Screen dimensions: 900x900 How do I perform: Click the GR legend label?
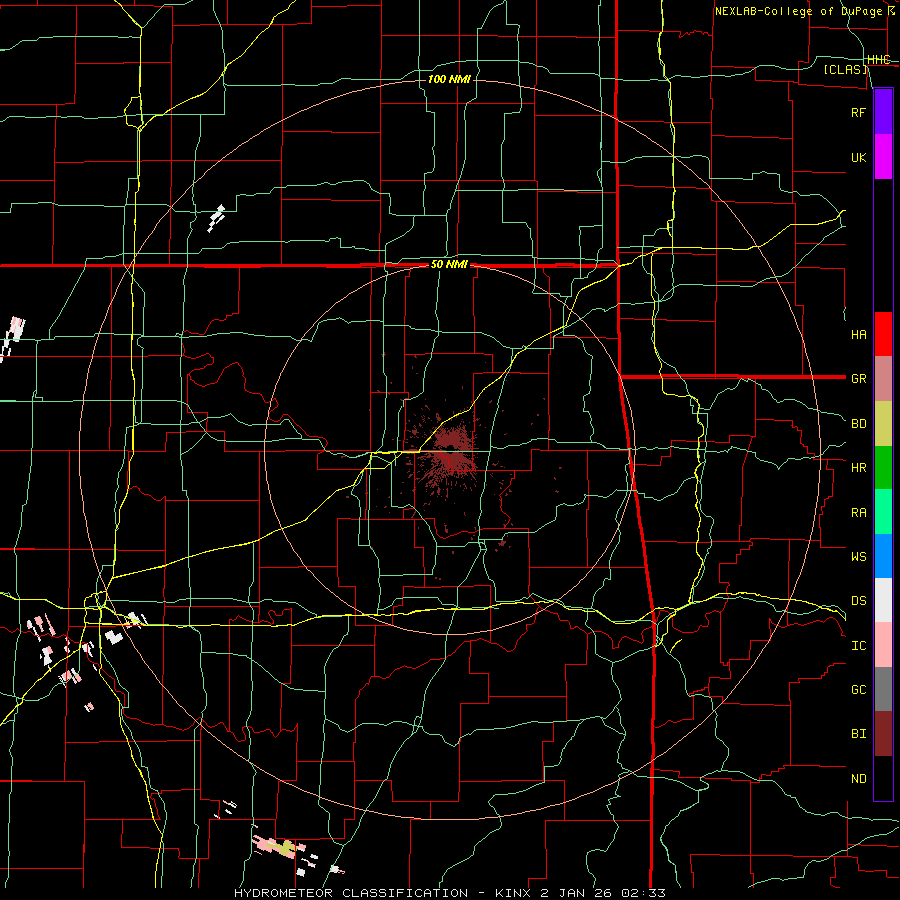[x=858, y=379]
